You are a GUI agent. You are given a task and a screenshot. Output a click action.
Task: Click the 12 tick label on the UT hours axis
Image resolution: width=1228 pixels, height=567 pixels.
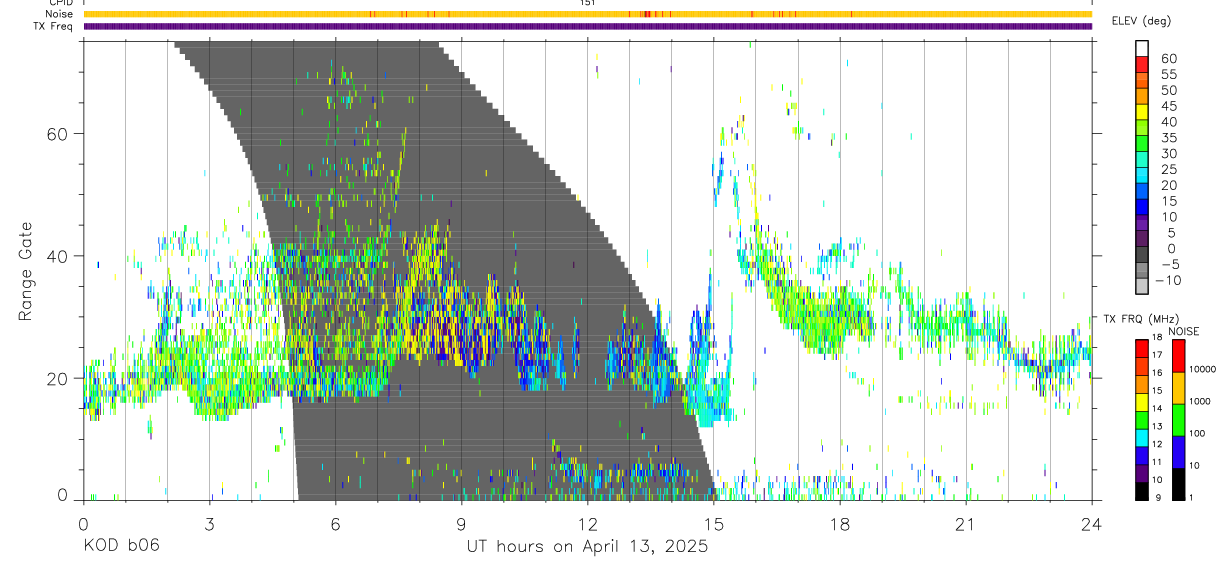coord(587,523)
